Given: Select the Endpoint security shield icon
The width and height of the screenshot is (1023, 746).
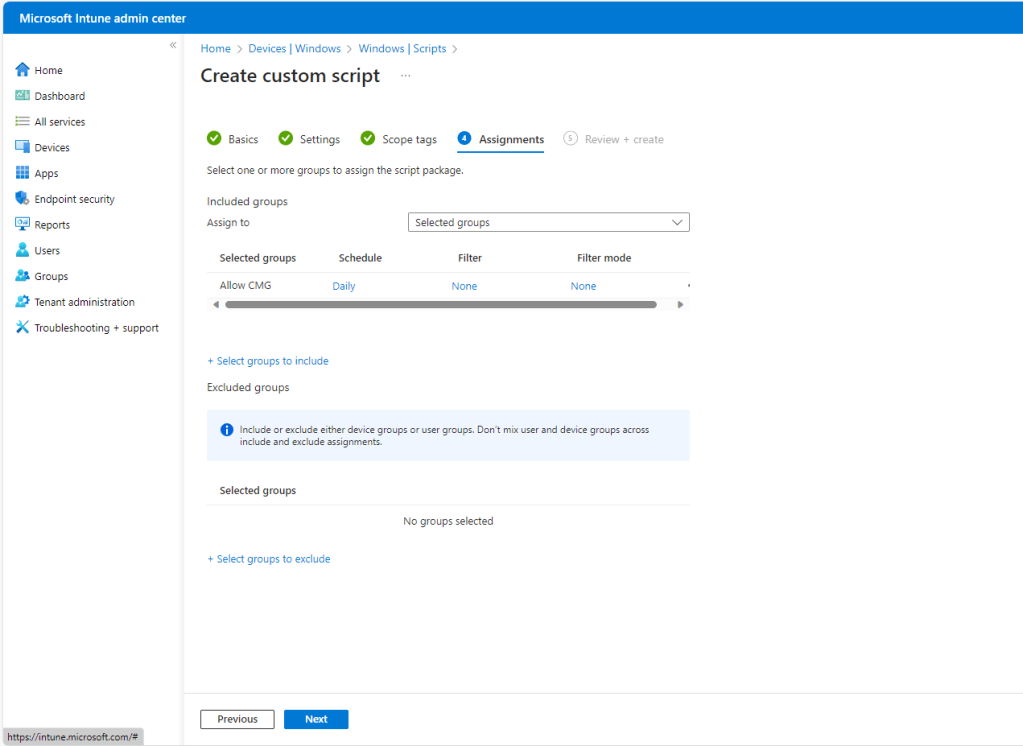Looking at the screenshot, I should [x=23, y=199].
